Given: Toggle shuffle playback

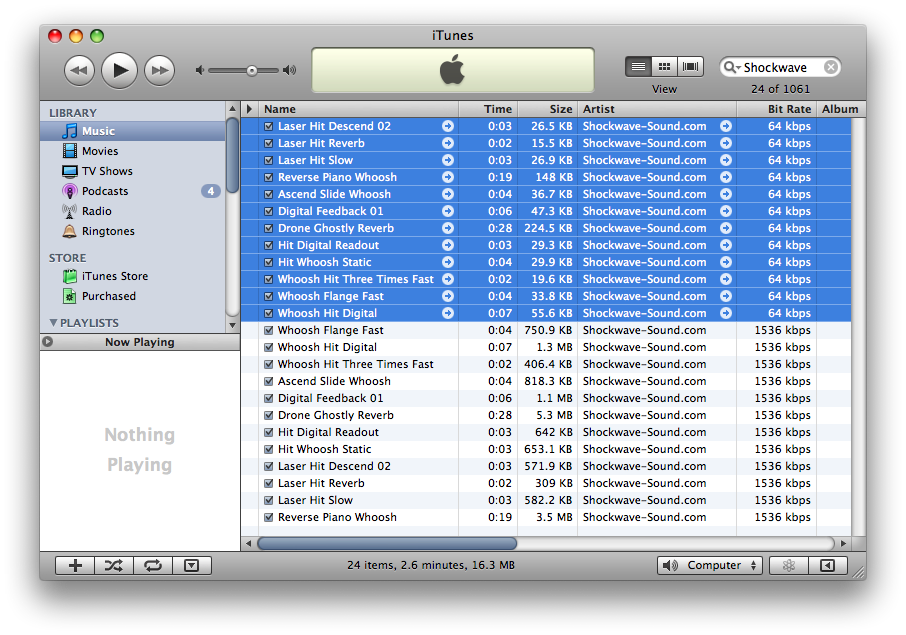Looking at the screenshot, I should (x=114, y=565).
